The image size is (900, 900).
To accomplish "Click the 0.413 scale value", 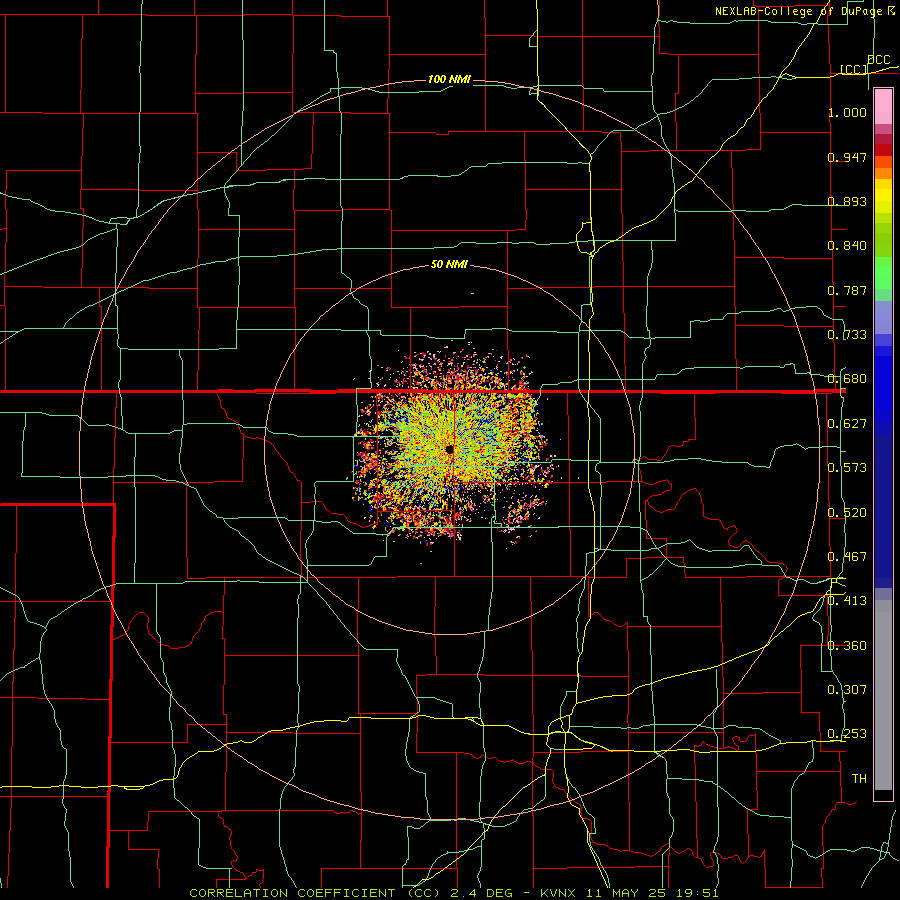I will 847,601.
